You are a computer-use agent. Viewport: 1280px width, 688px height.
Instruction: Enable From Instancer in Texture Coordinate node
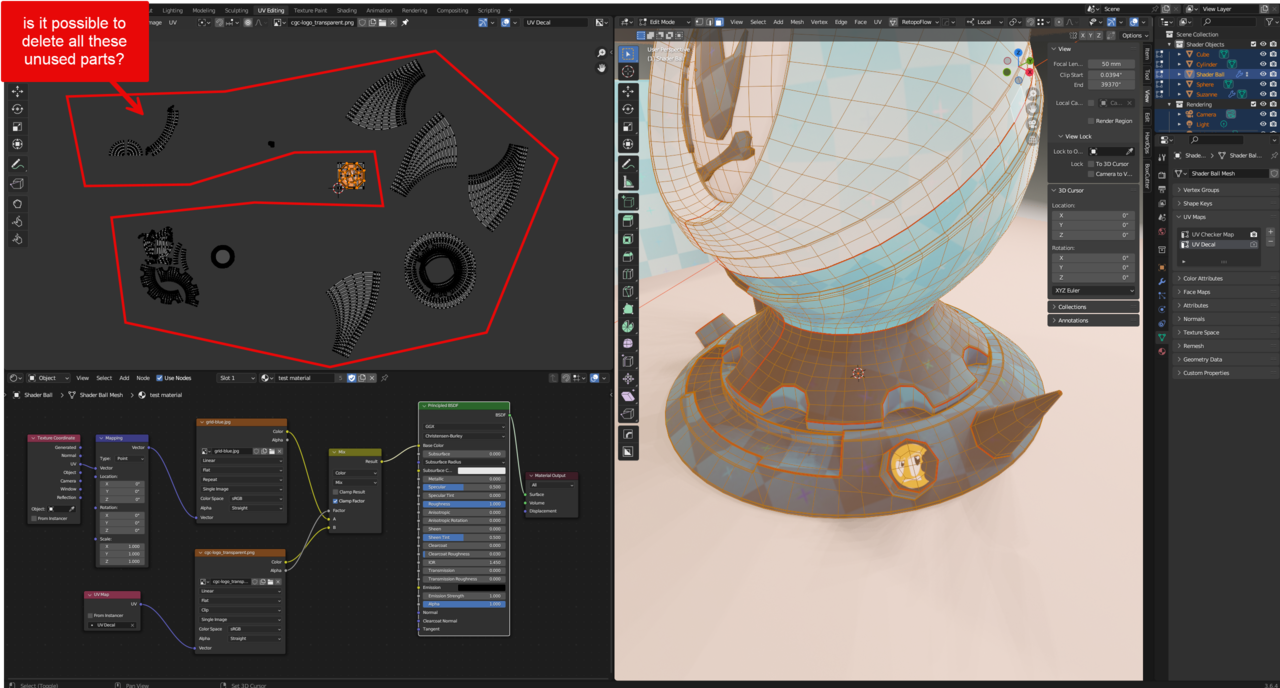[34, 519]
